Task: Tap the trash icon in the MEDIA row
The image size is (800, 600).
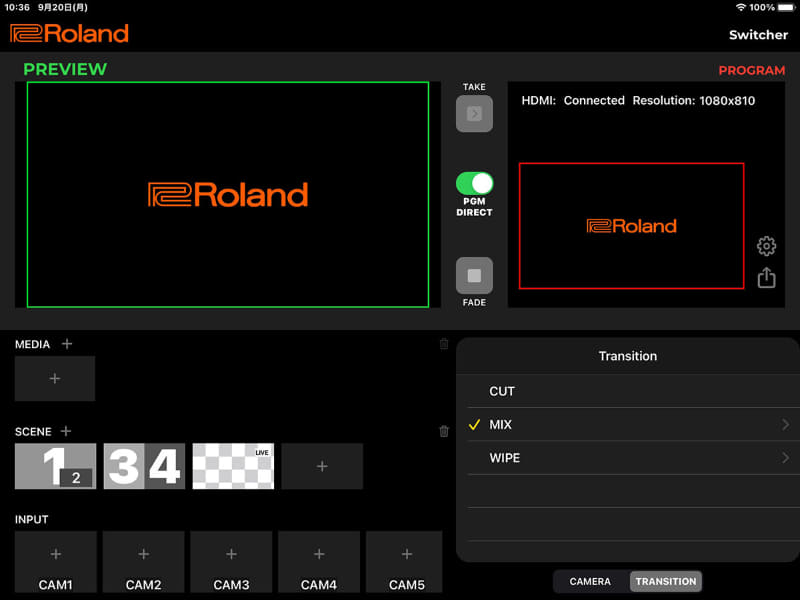Action: 444,343
